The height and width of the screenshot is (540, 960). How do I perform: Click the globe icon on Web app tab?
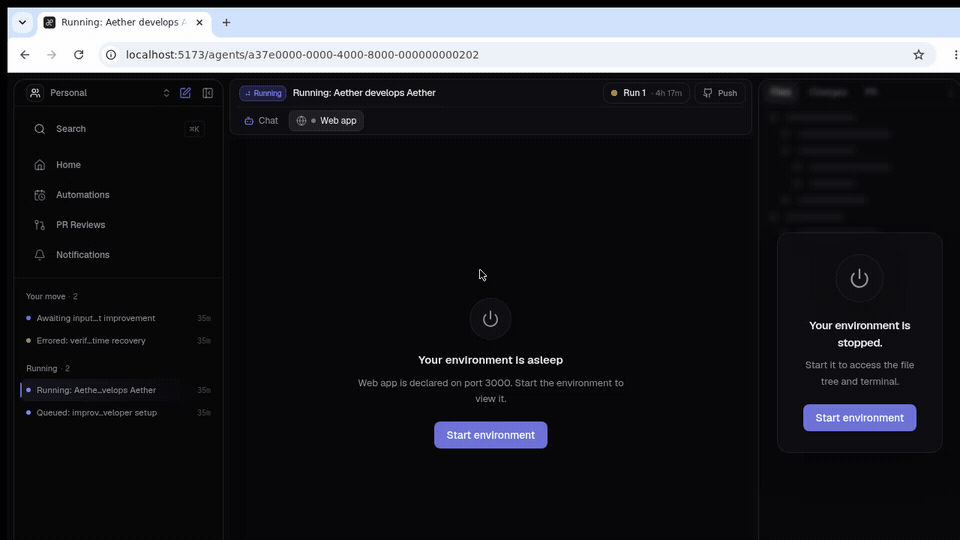(301, 121)
